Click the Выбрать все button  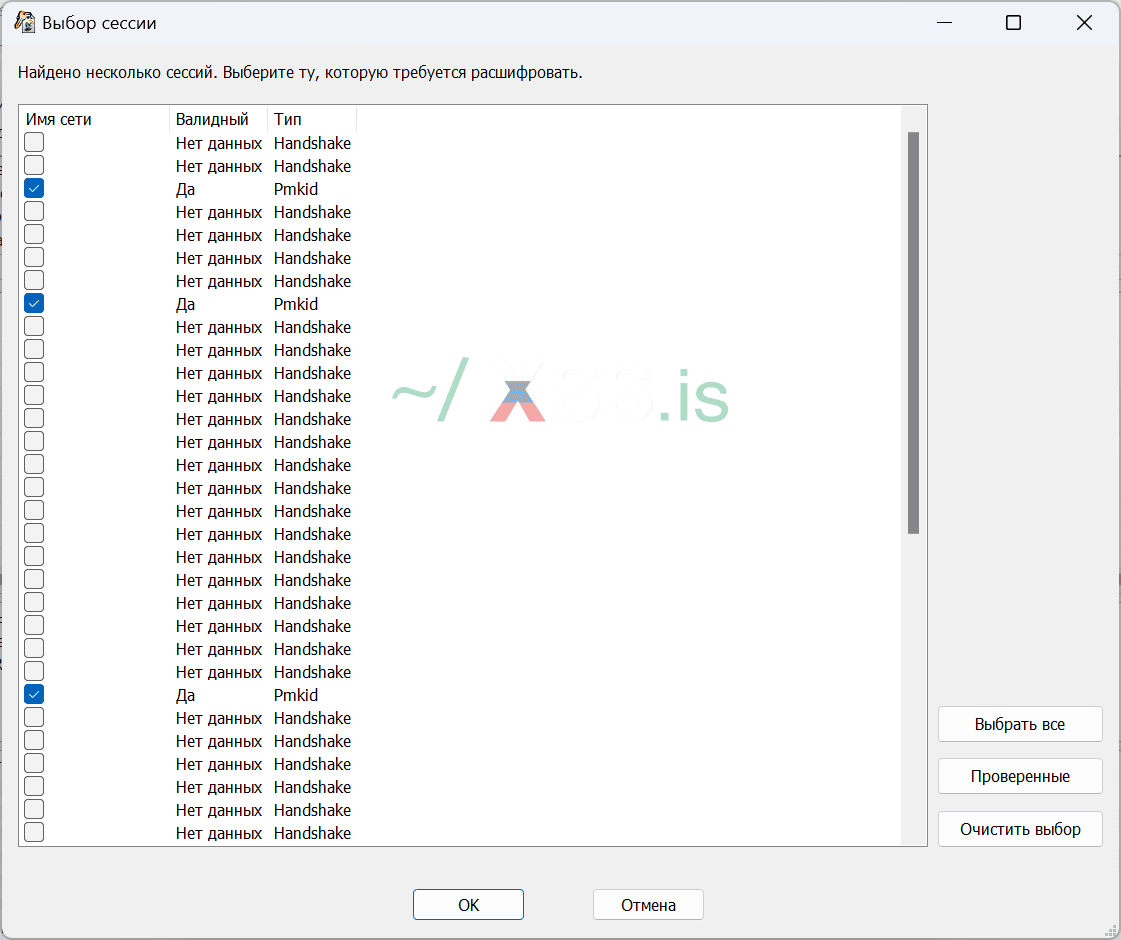point(1020,724)
